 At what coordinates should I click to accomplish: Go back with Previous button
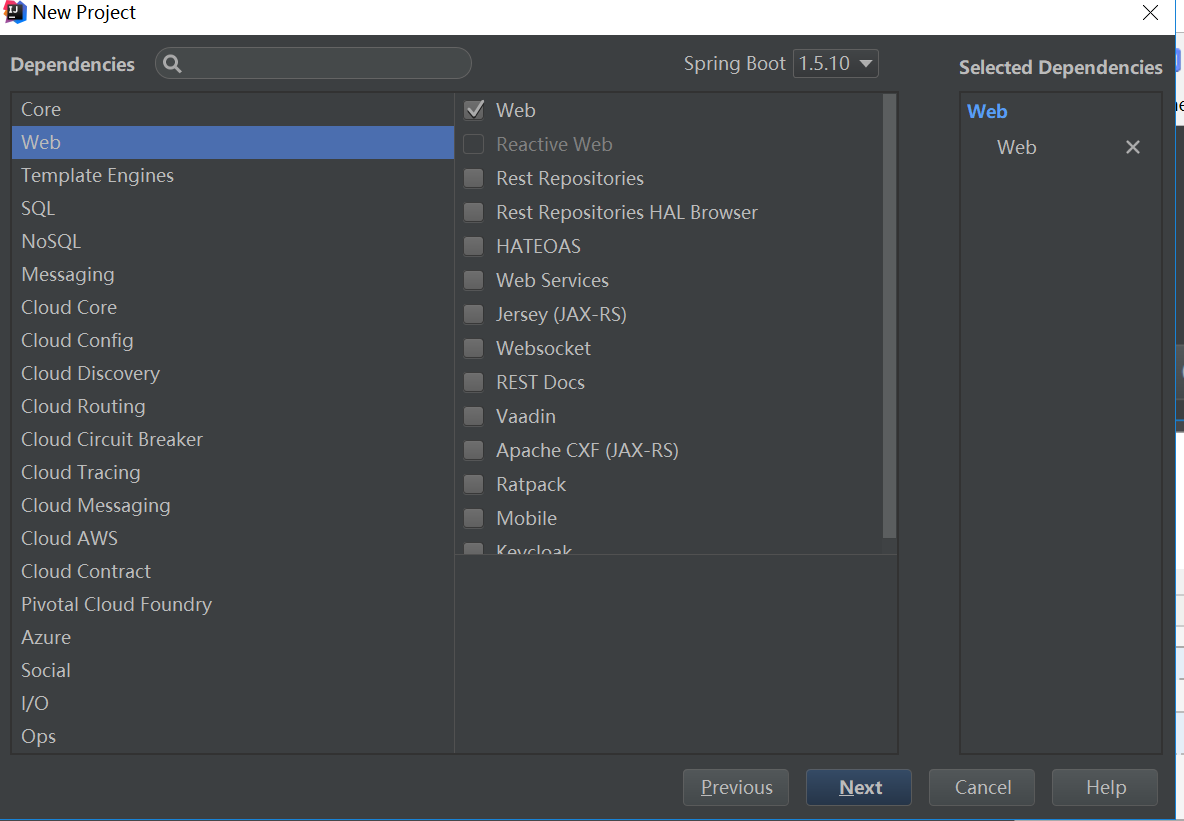pos(736,788)
